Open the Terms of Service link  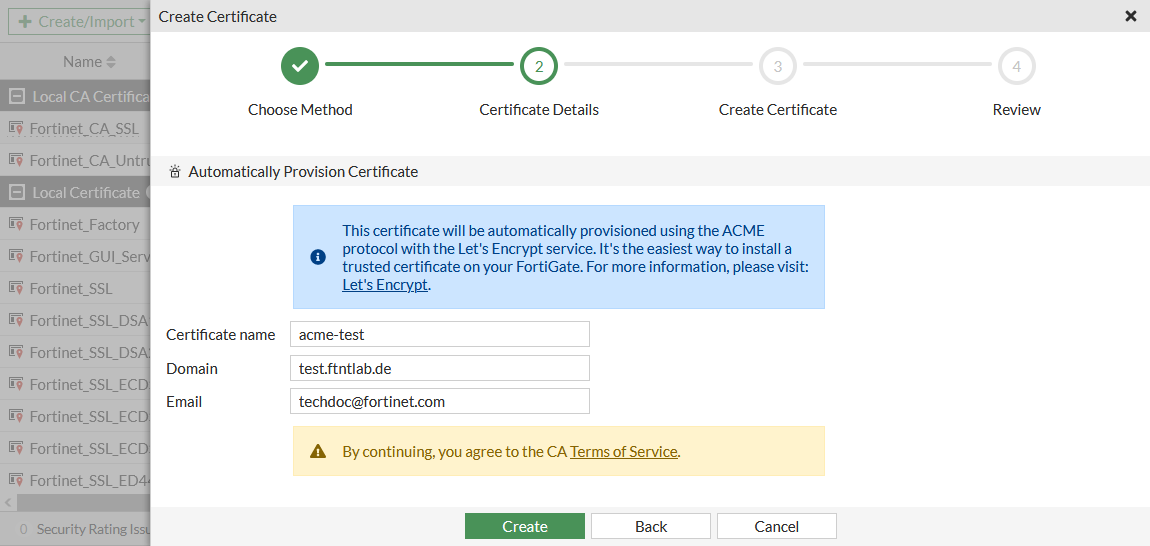pyautogui.click(x=623, y=452)
